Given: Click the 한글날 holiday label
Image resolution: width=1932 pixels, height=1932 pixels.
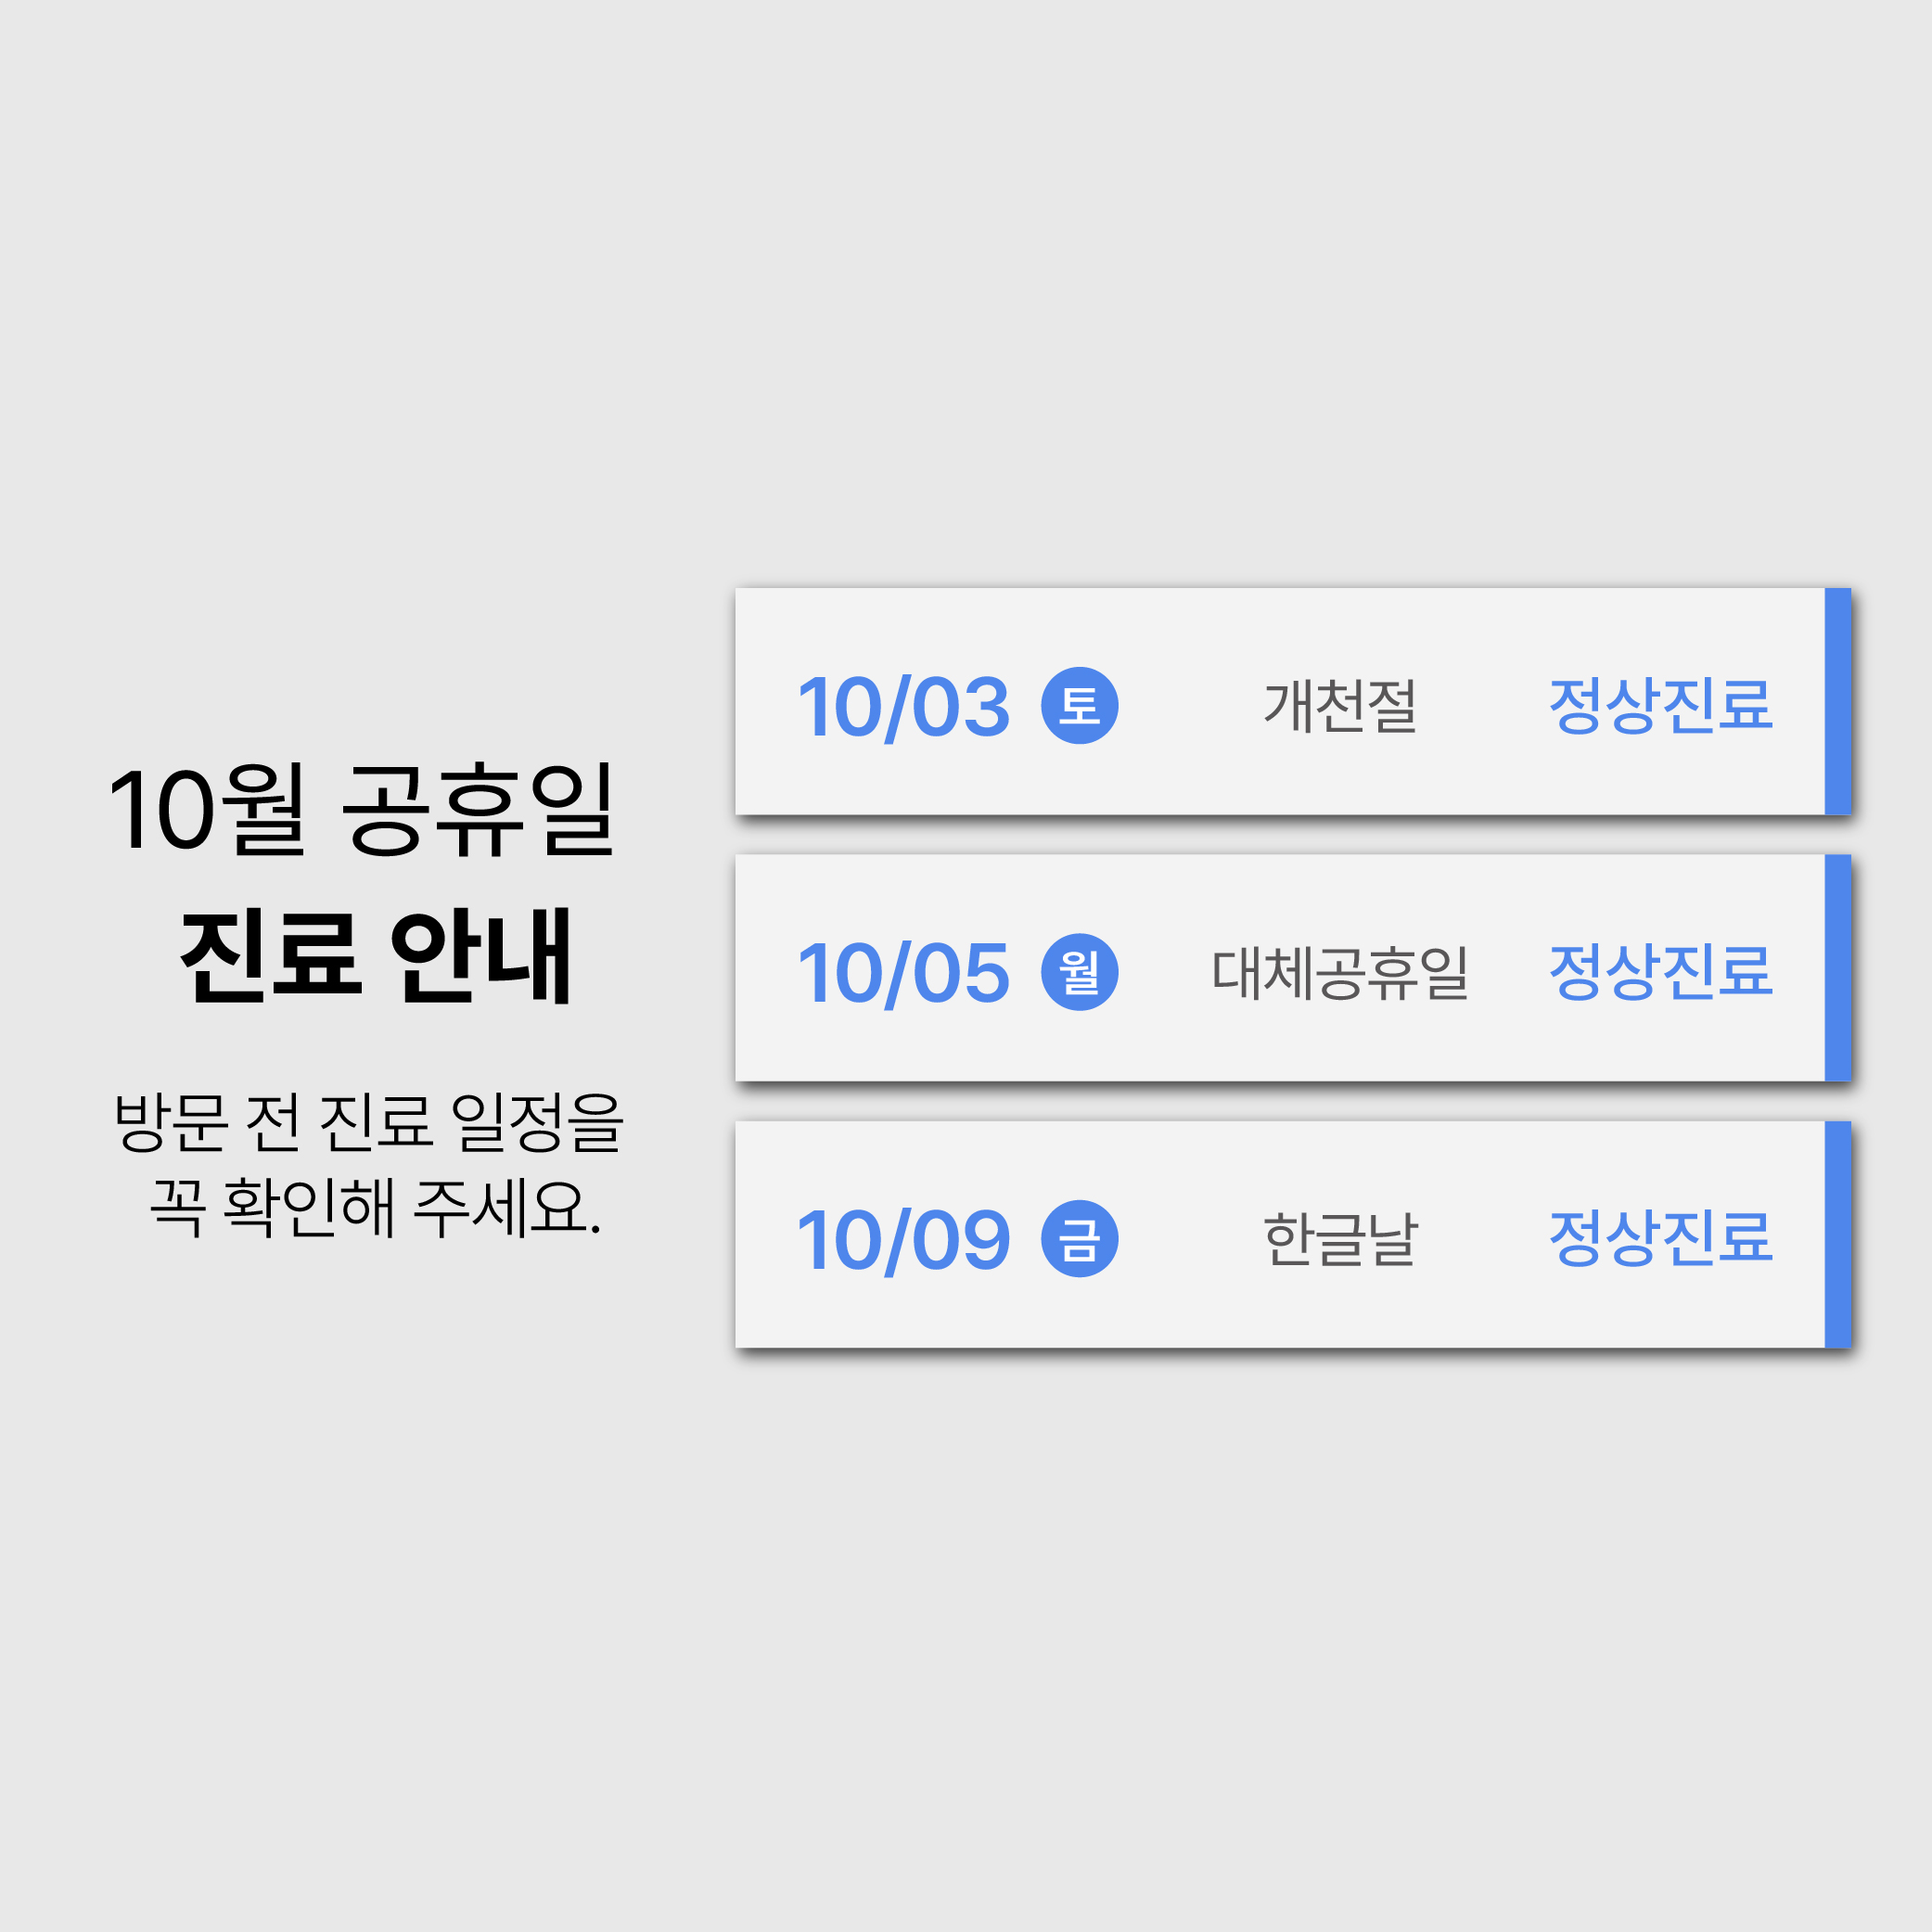Looking at the screenshot, I should [1340, 1238].
